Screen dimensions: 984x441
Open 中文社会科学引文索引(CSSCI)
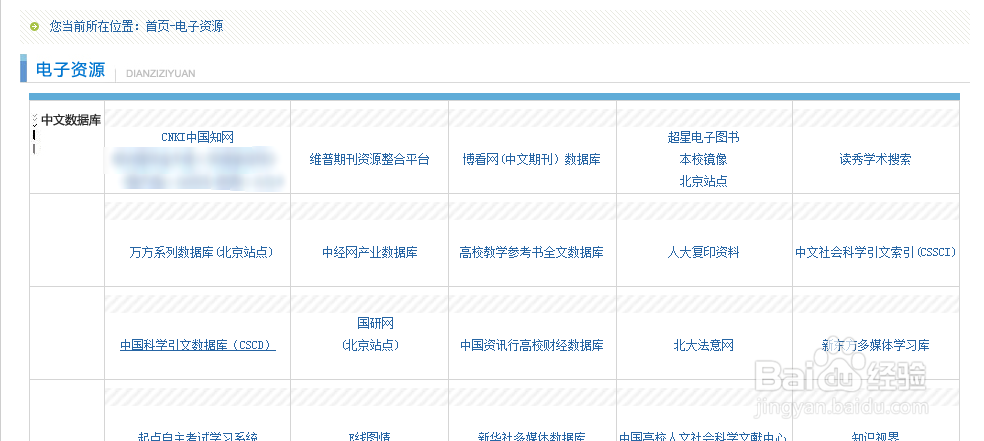(875, 252)
